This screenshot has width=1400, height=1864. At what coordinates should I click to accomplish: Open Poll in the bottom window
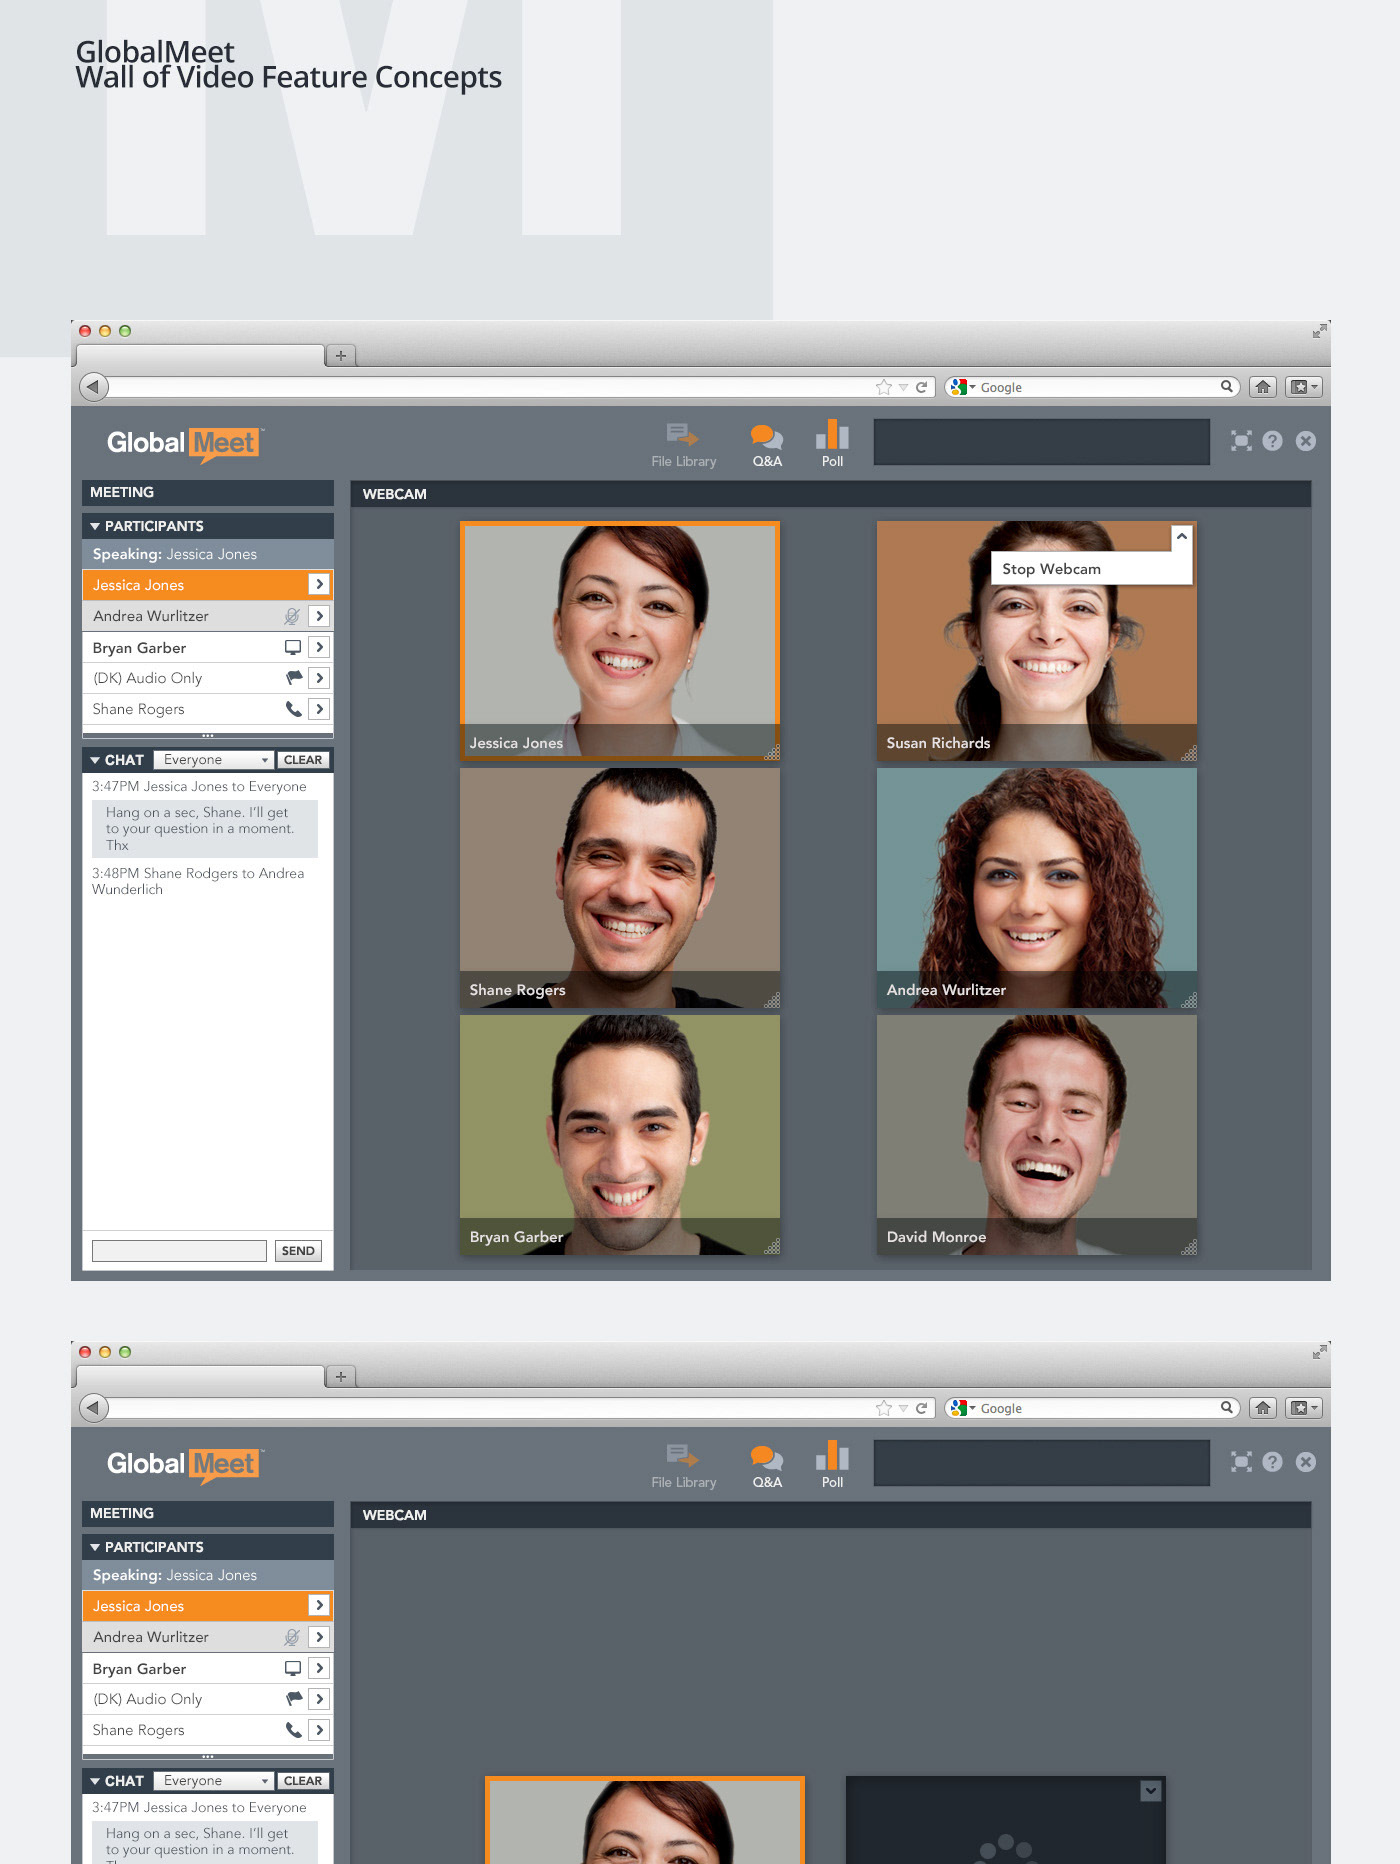click(x=832, y=1465)
